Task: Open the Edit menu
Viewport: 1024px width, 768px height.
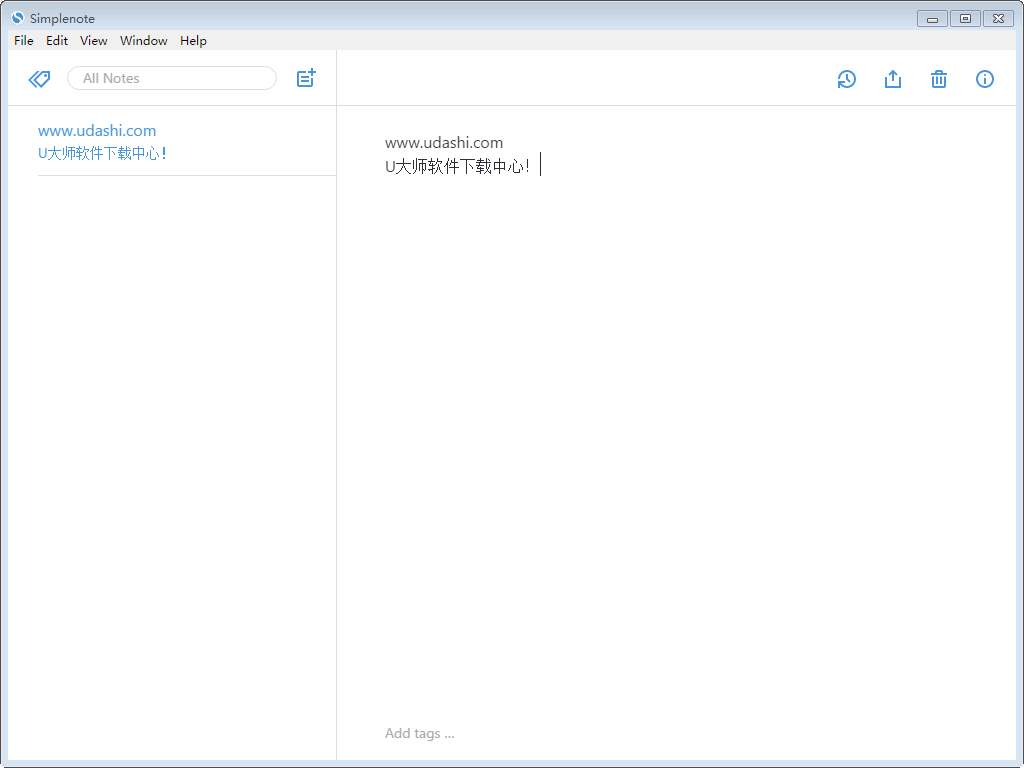Action: 57,40
